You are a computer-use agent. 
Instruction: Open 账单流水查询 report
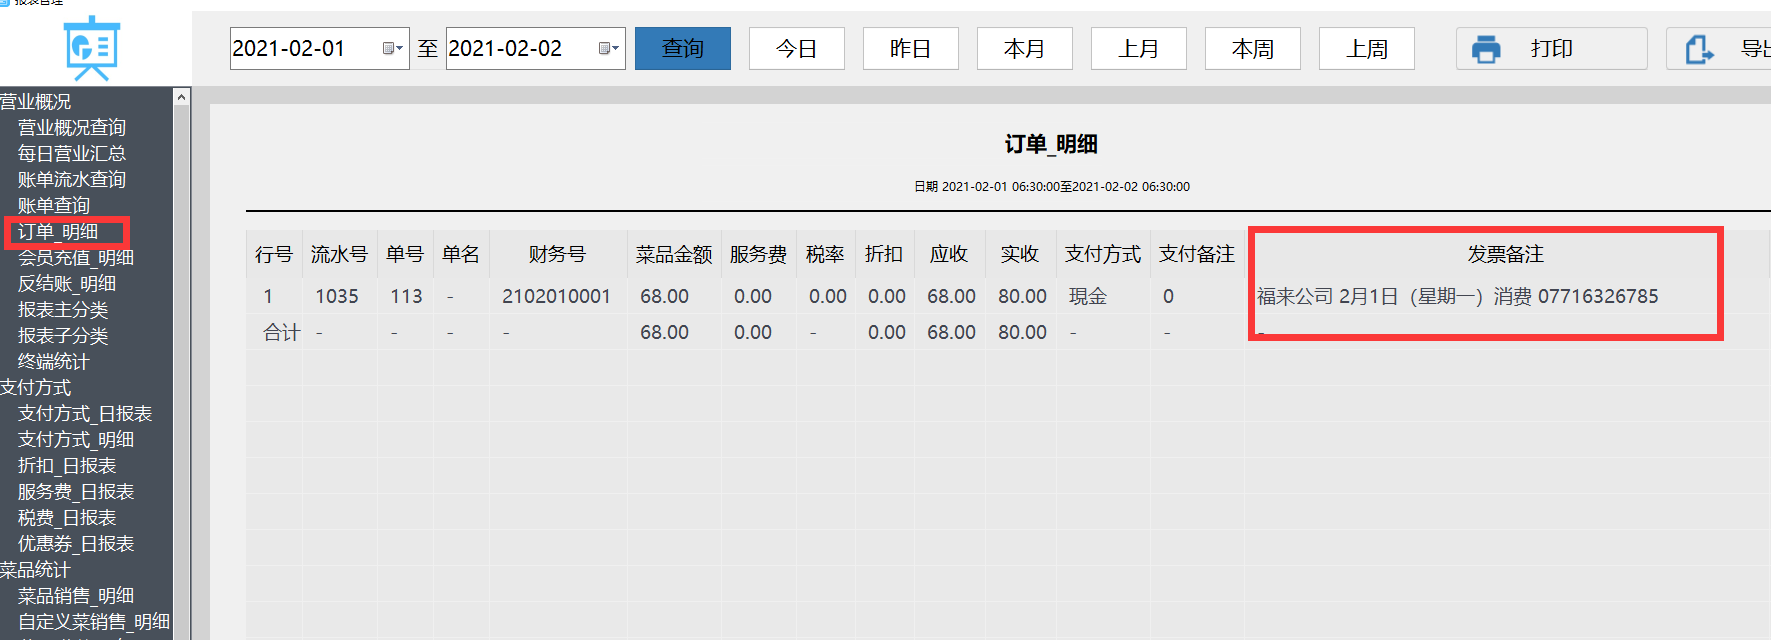click(x=72, y=179)
